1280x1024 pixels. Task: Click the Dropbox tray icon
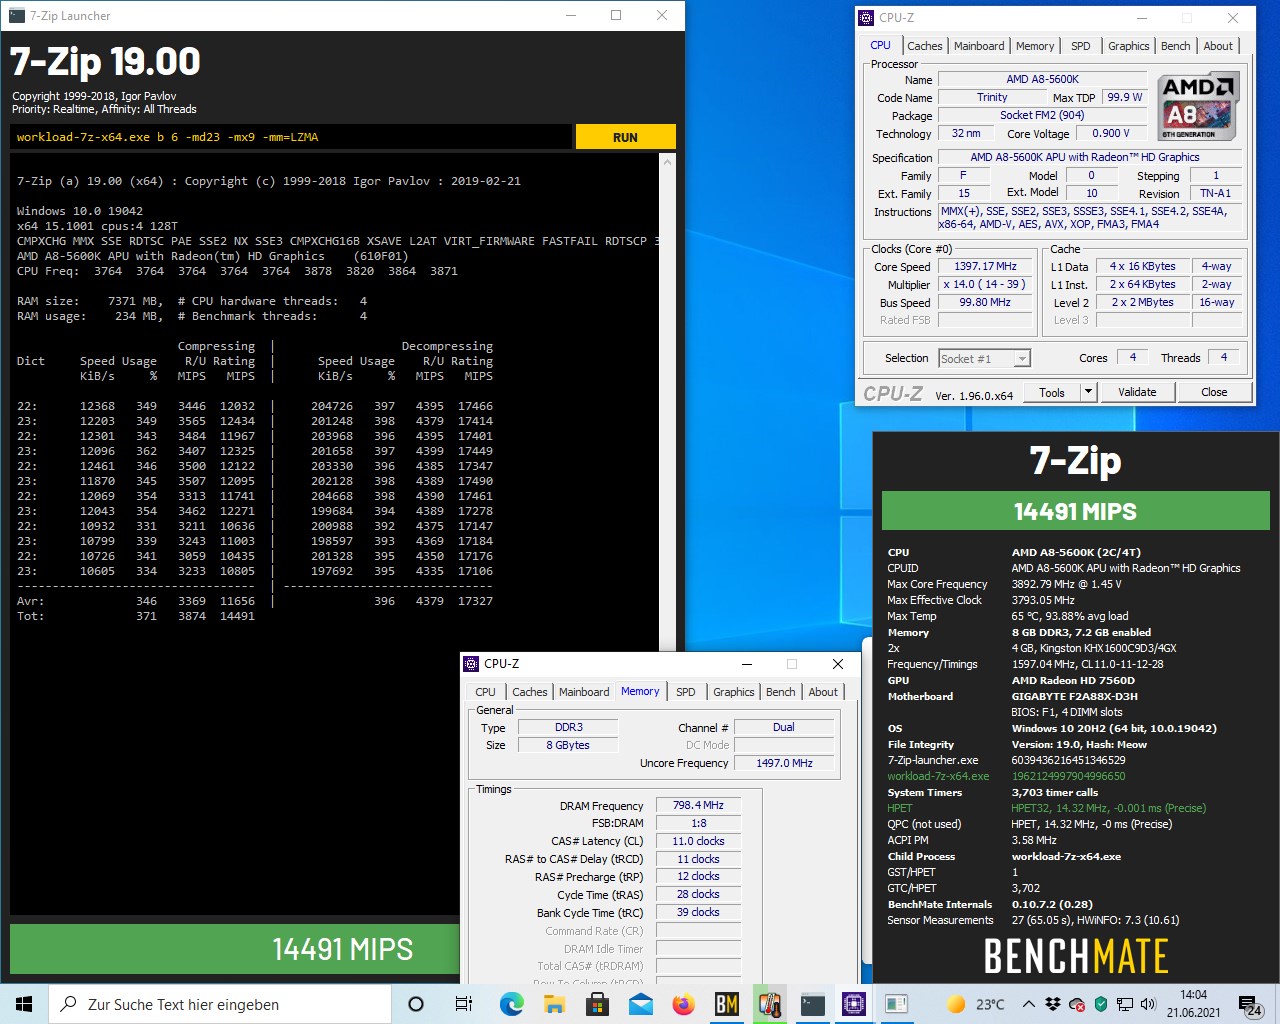[x=1053, y=1004]
